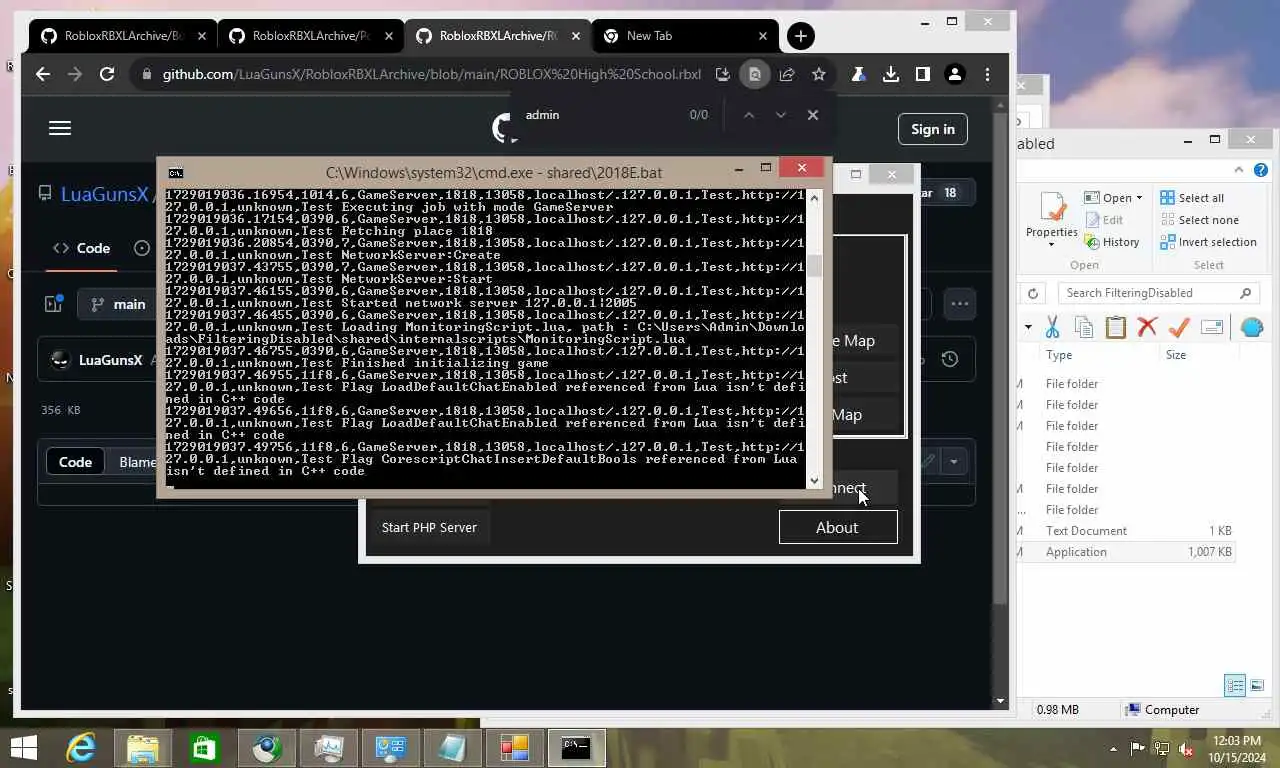This screenshot has height=768, width=1280.
Task: Refresh the Explorer folder view
Action: 1033,293
